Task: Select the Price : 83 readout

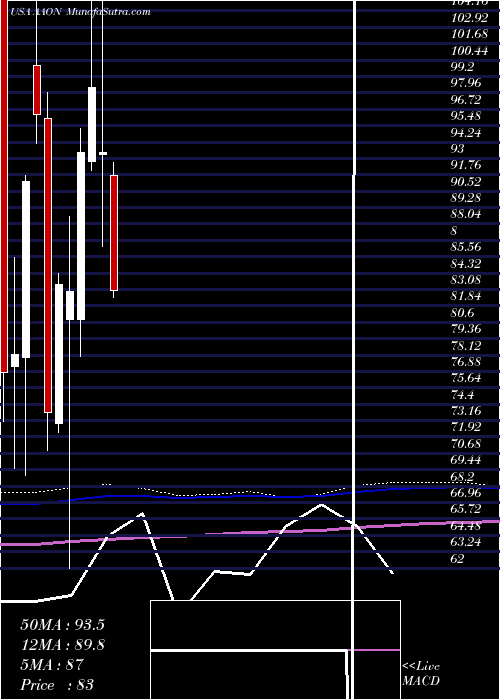Action: point(57,685)
